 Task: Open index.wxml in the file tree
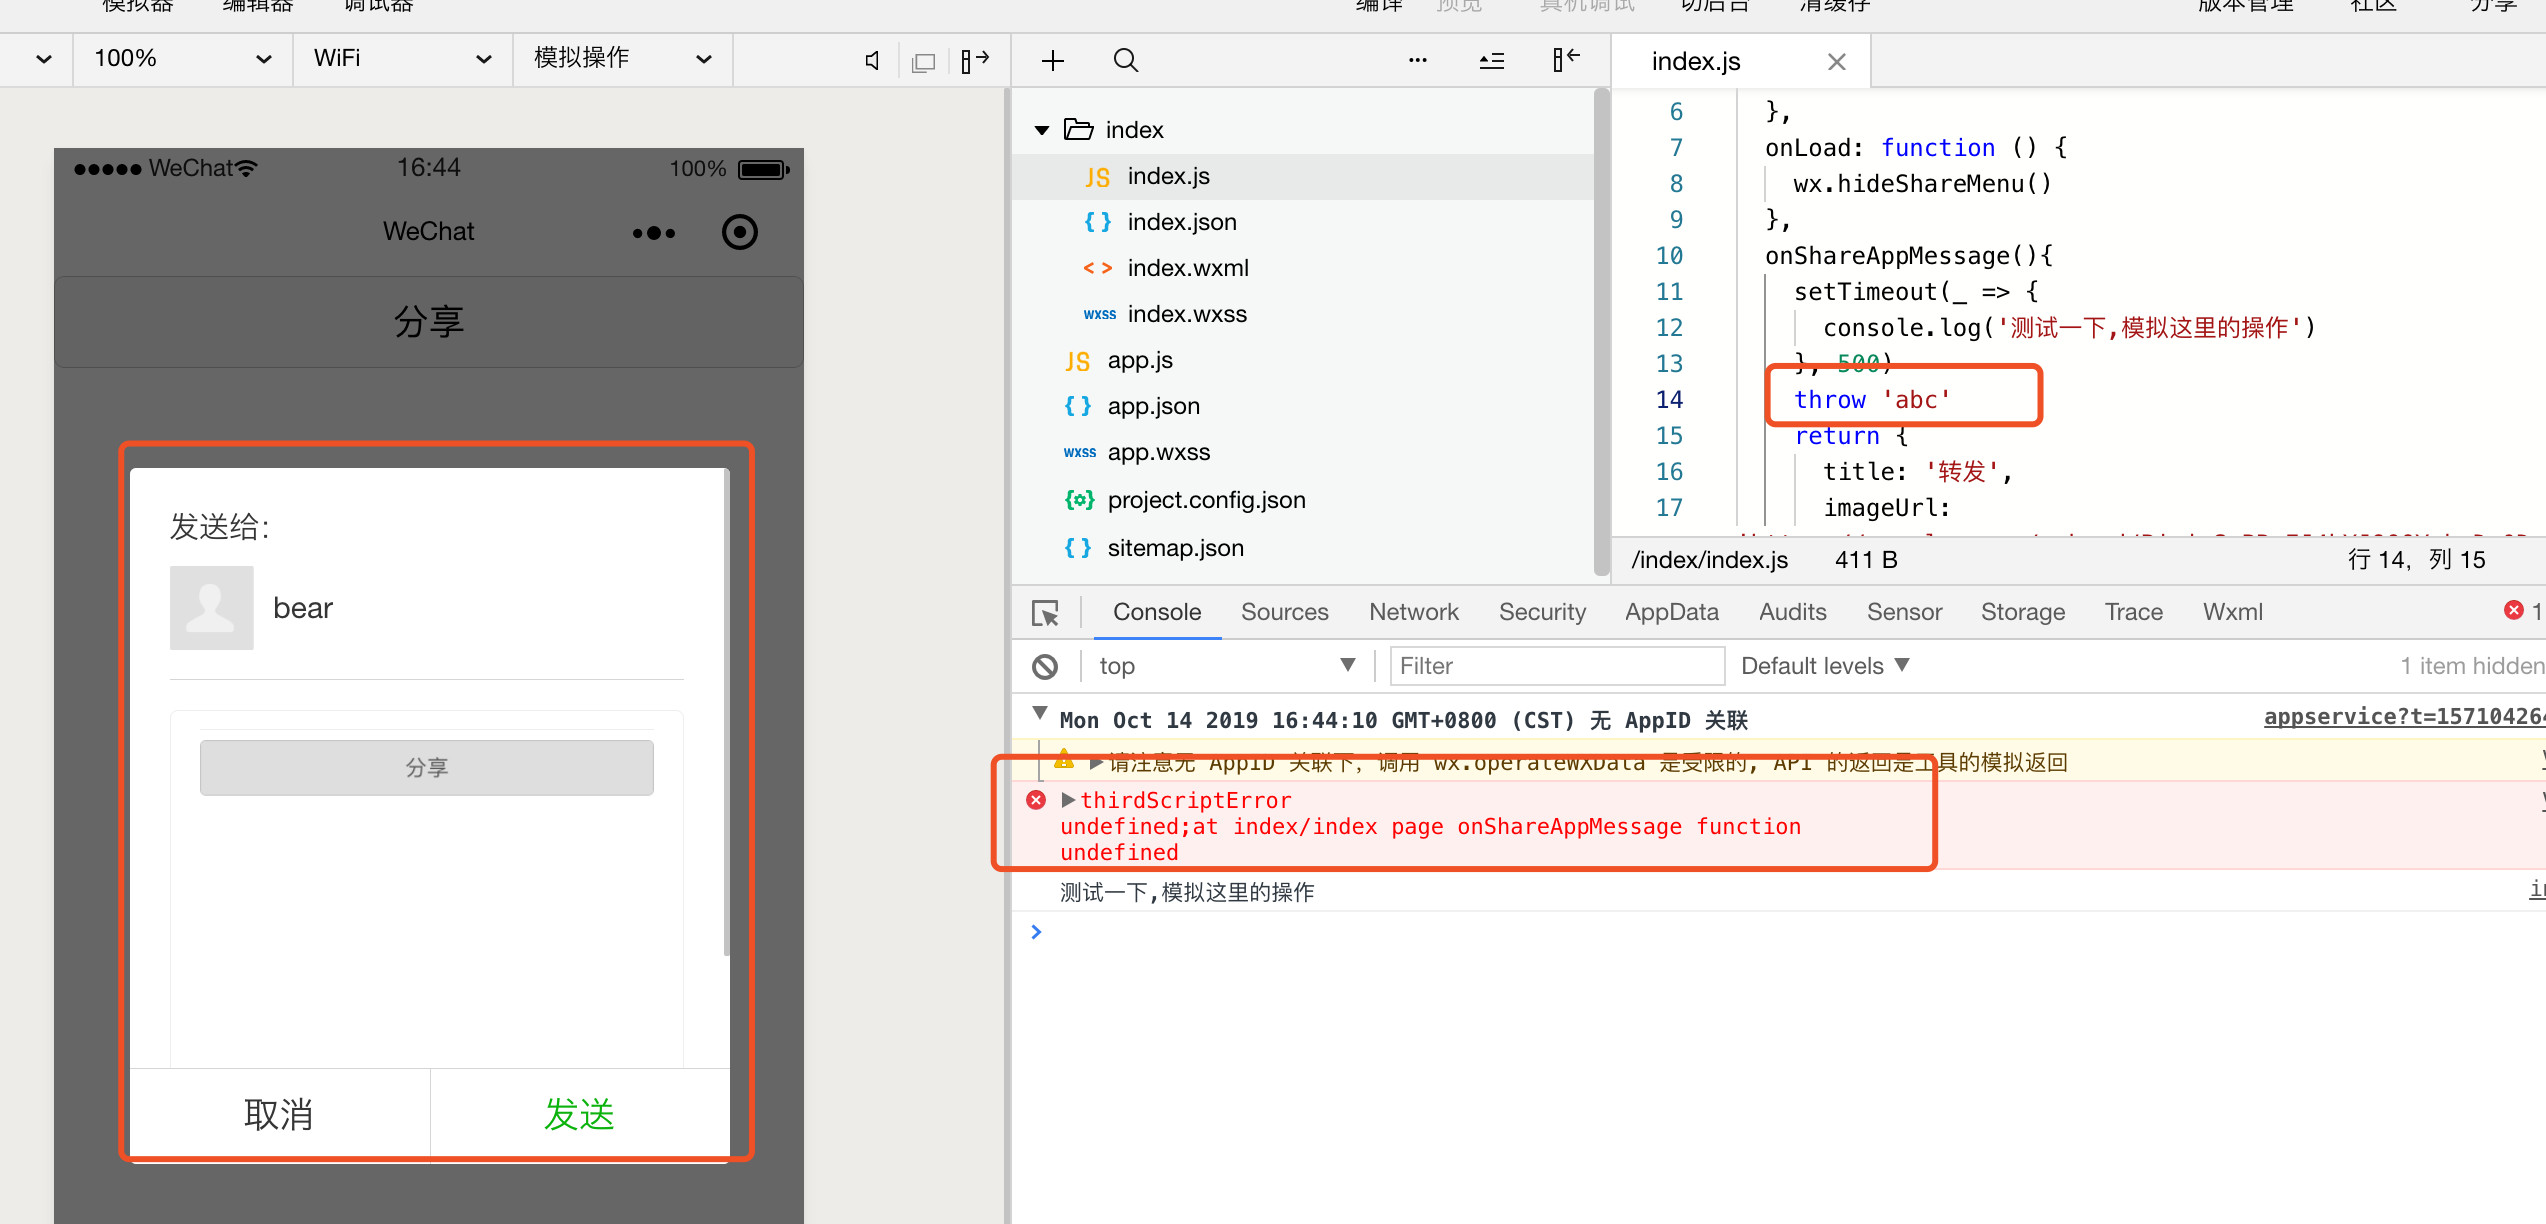pyautogui.click(x=1187, y=268)
